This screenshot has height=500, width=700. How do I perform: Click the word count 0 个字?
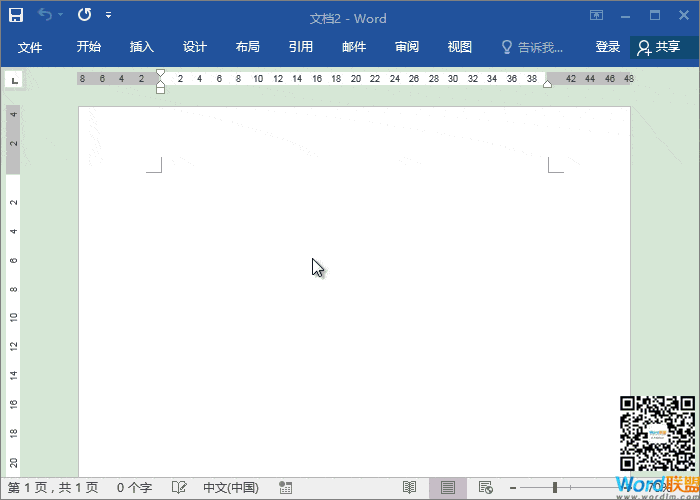(x=134, y=488)
